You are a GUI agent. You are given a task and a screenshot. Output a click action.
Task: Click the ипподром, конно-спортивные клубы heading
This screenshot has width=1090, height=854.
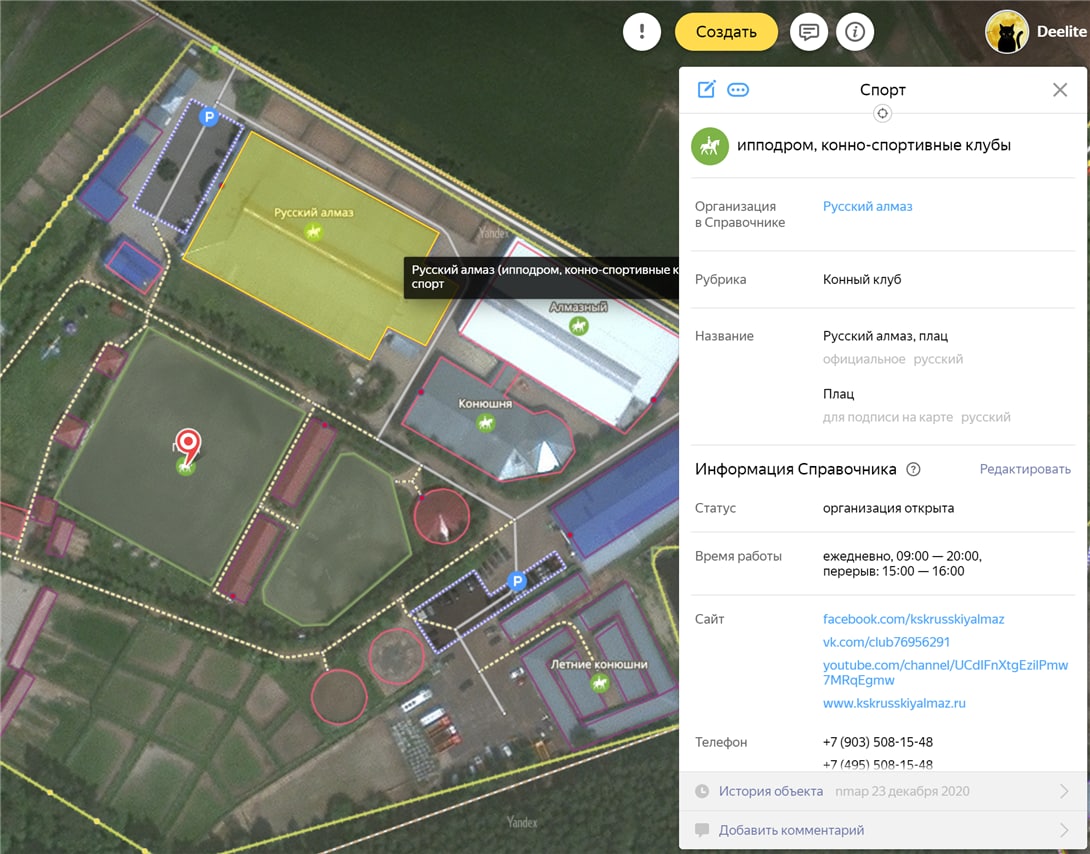pyautogui.click(x=874, y=145)
